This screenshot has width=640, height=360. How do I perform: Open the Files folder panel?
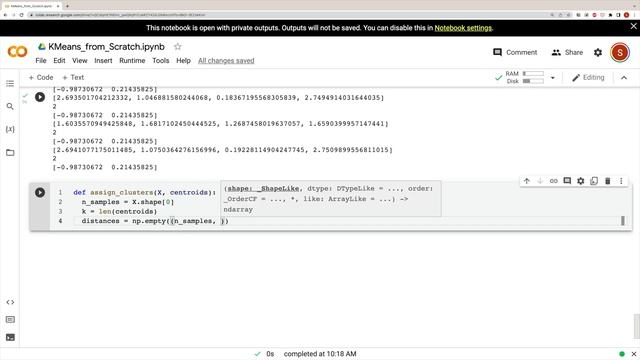coord(10,153)
